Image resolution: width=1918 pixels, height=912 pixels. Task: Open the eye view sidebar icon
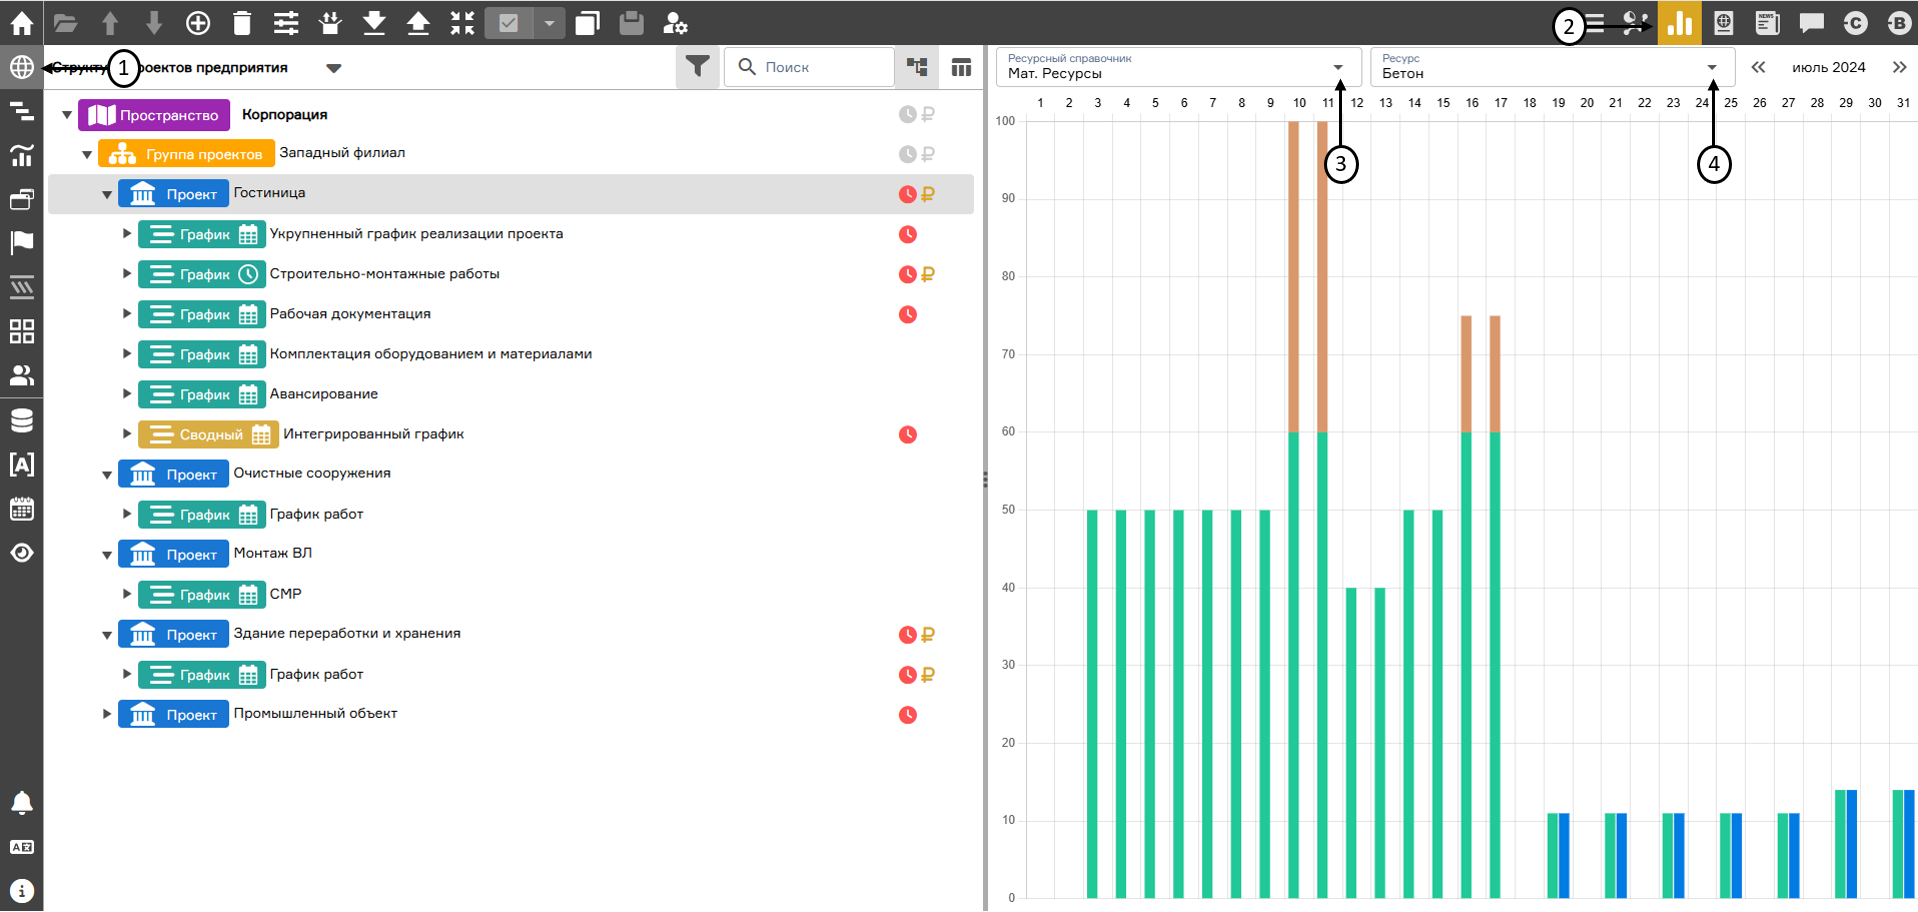coord(21,553)
